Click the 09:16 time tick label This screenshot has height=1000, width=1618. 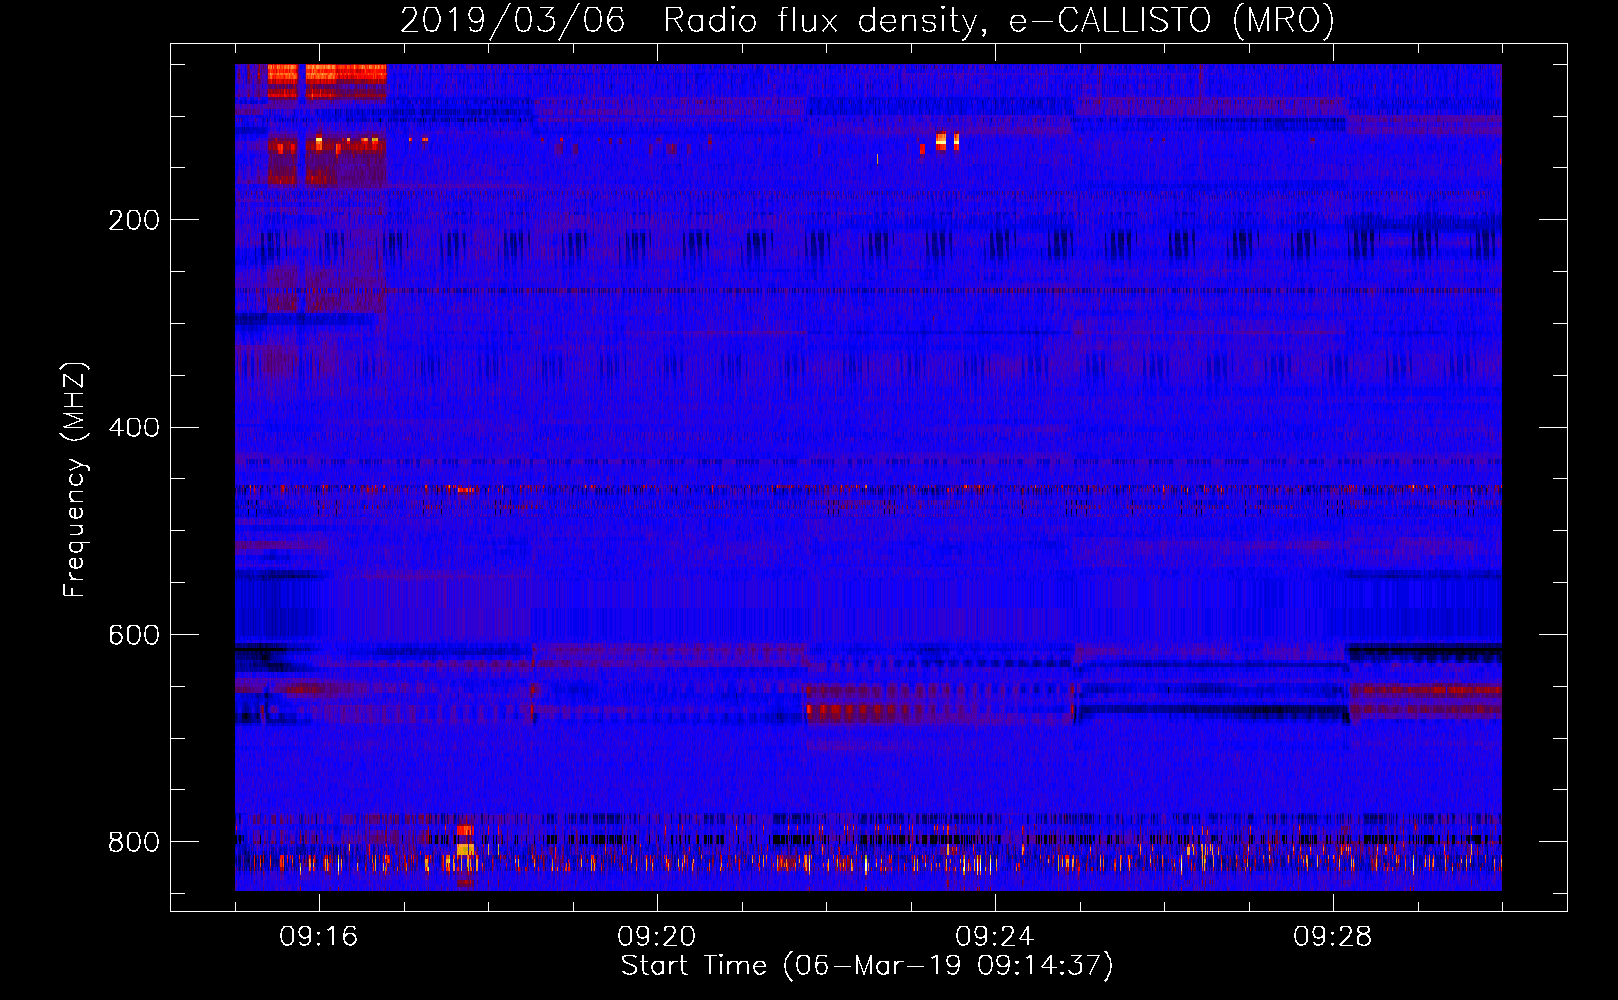point(318,937)
